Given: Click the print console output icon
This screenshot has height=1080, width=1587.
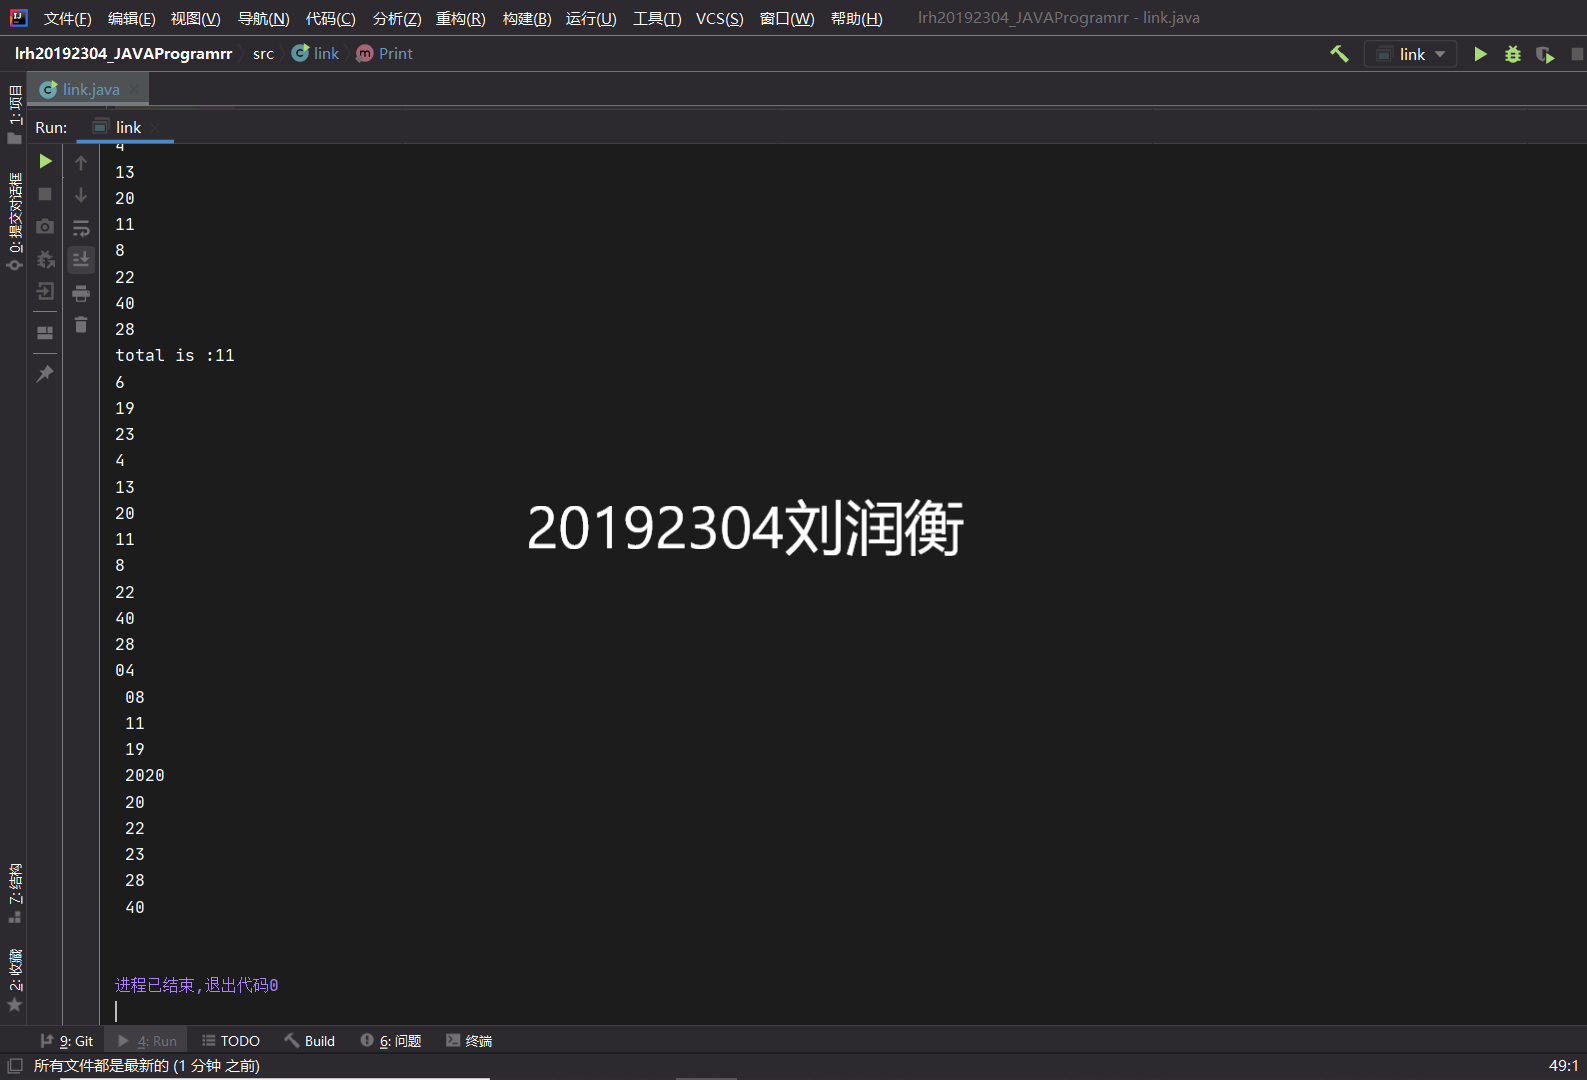Looking at the screenshot, I should tap(81, 293).
